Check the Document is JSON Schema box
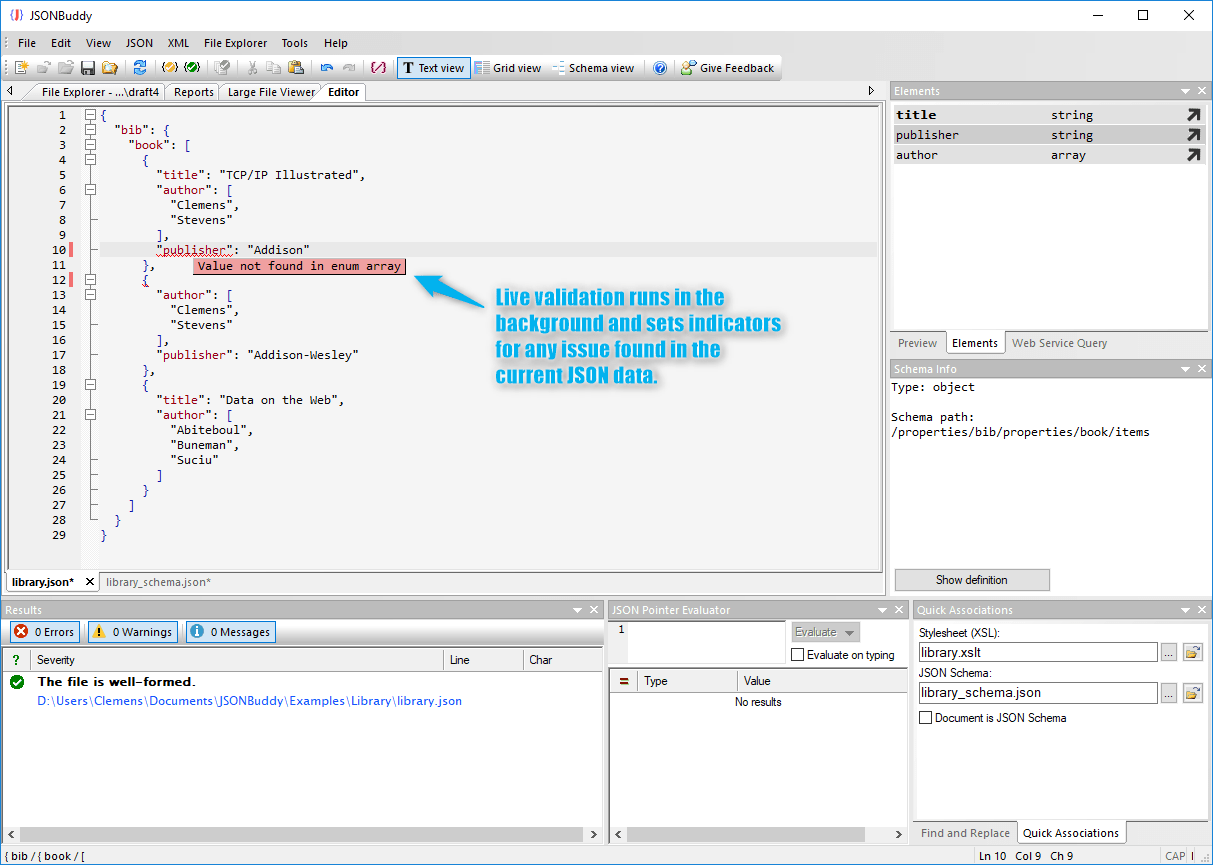This screenshot has width=1213, height=865. pyautogui.click(x=926, y=717)
